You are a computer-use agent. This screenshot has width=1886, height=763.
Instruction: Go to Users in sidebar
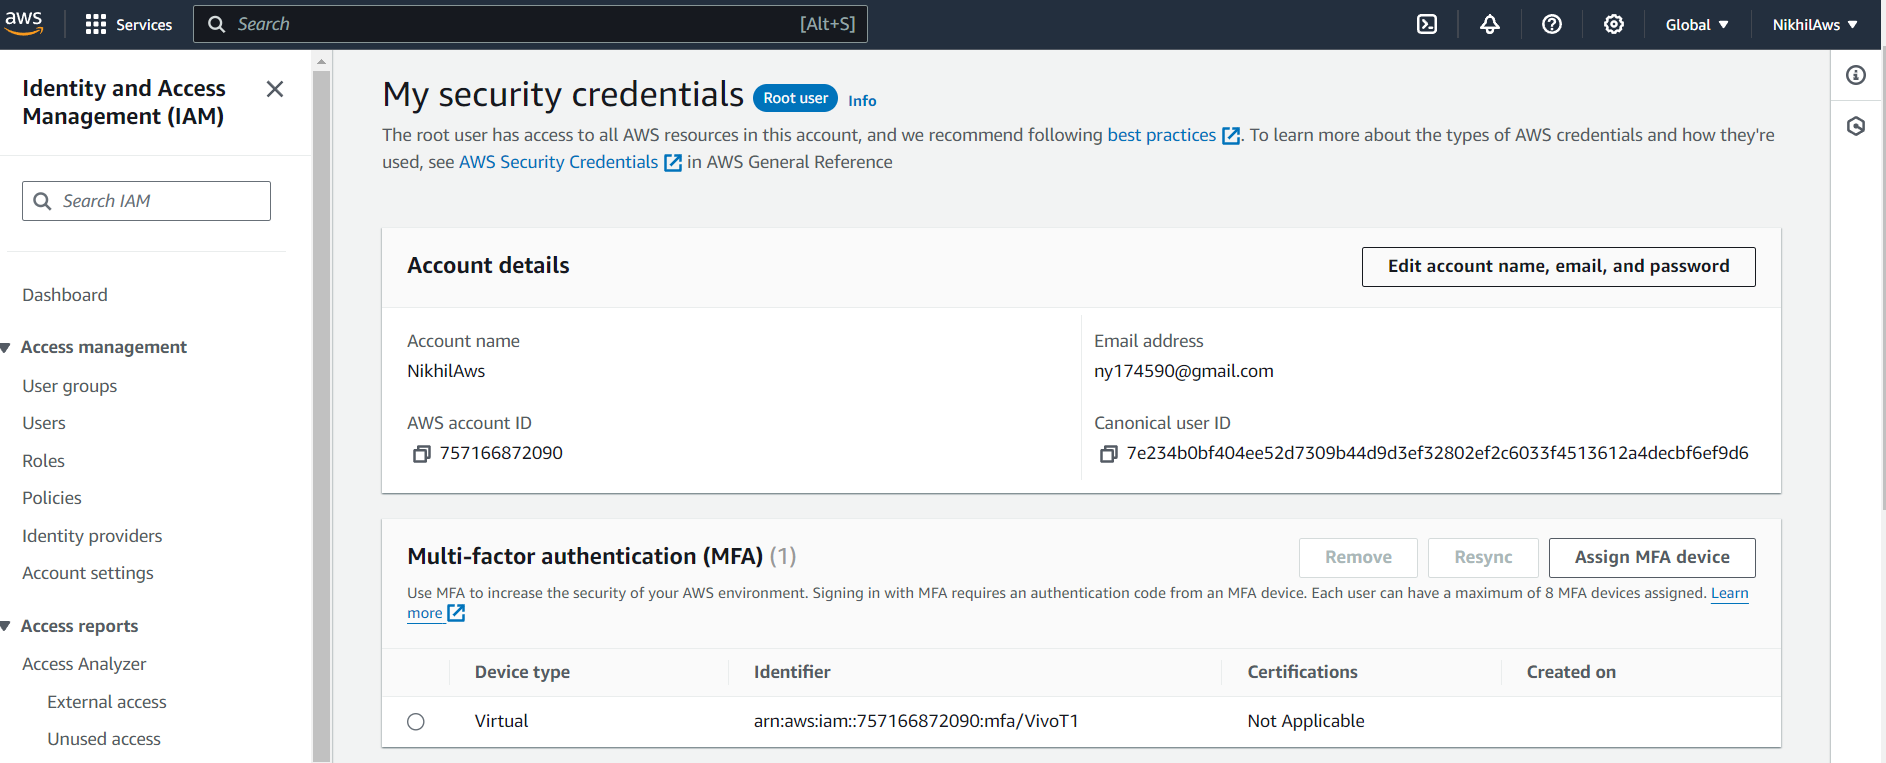click(44, 423)
